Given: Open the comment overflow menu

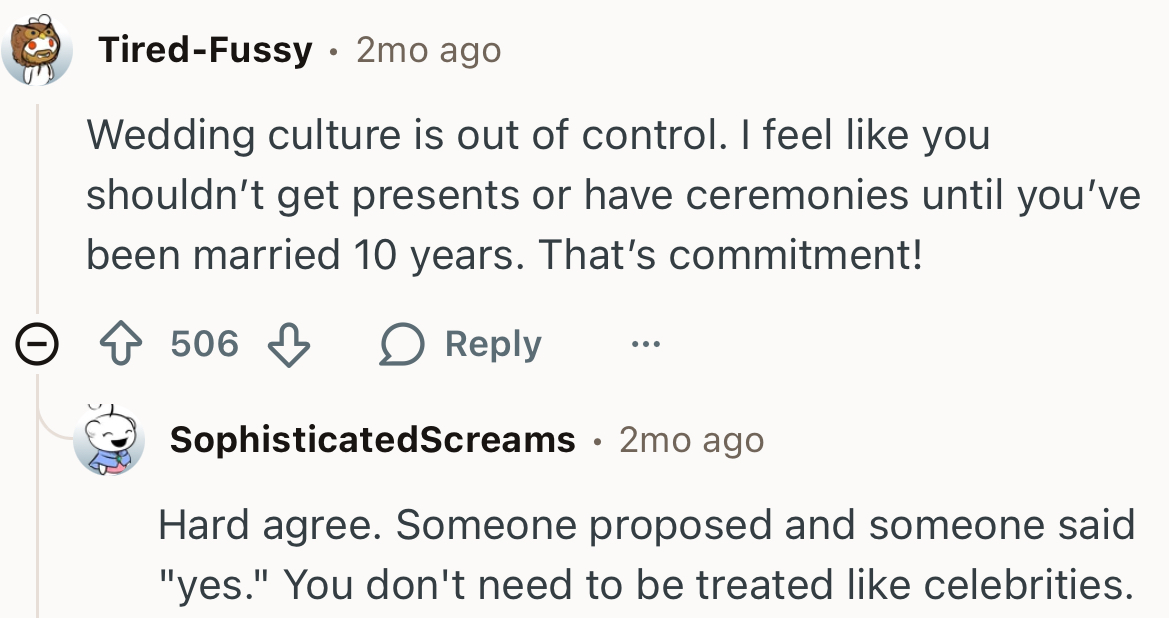Looking at the screenshot, I should pos(646,344).
